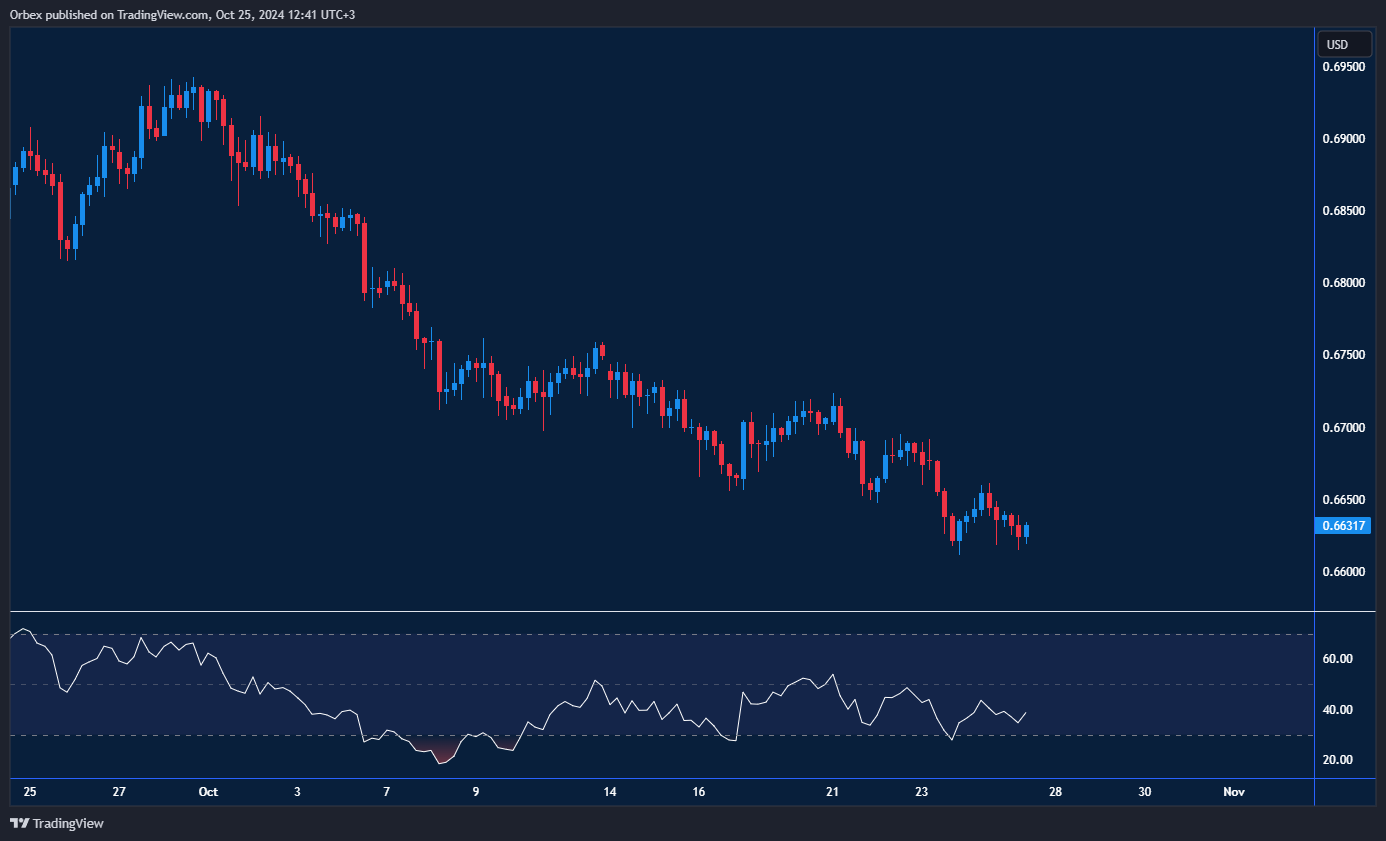Click the 0.69500 price level label
The width and height of the screenshot is (1386, 841).
[1343, 67]
